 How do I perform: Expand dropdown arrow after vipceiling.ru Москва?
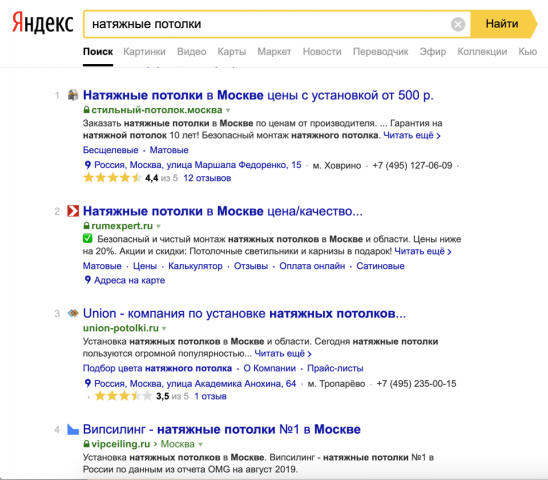[201, 445]
